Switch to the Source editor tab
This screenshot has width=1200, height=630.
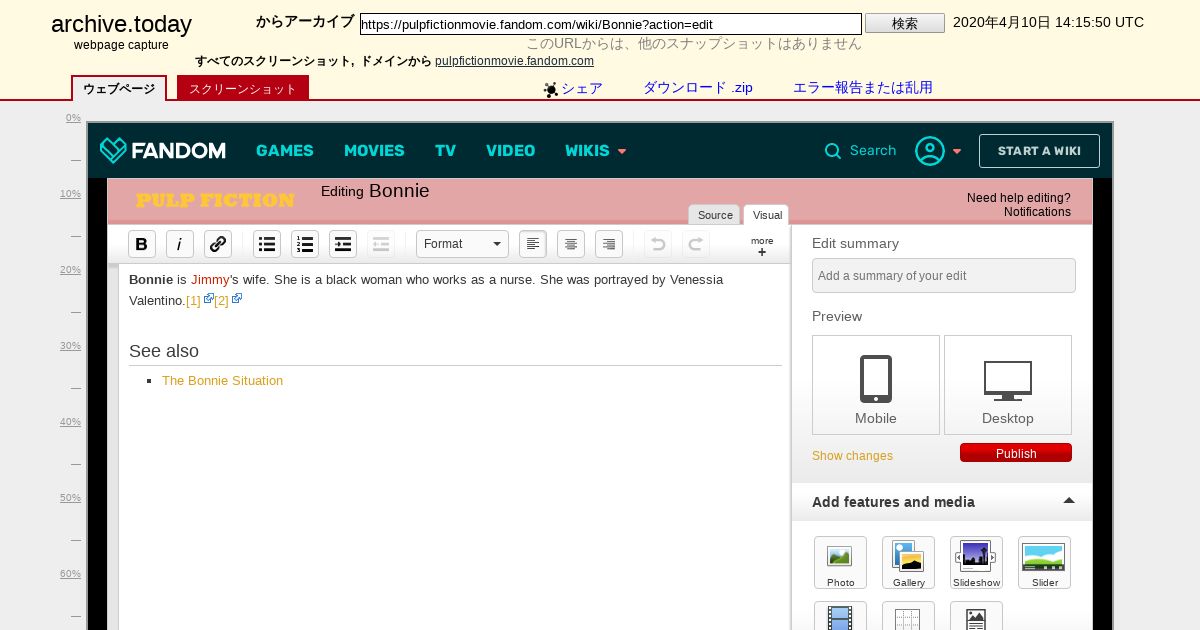point(715,215)
